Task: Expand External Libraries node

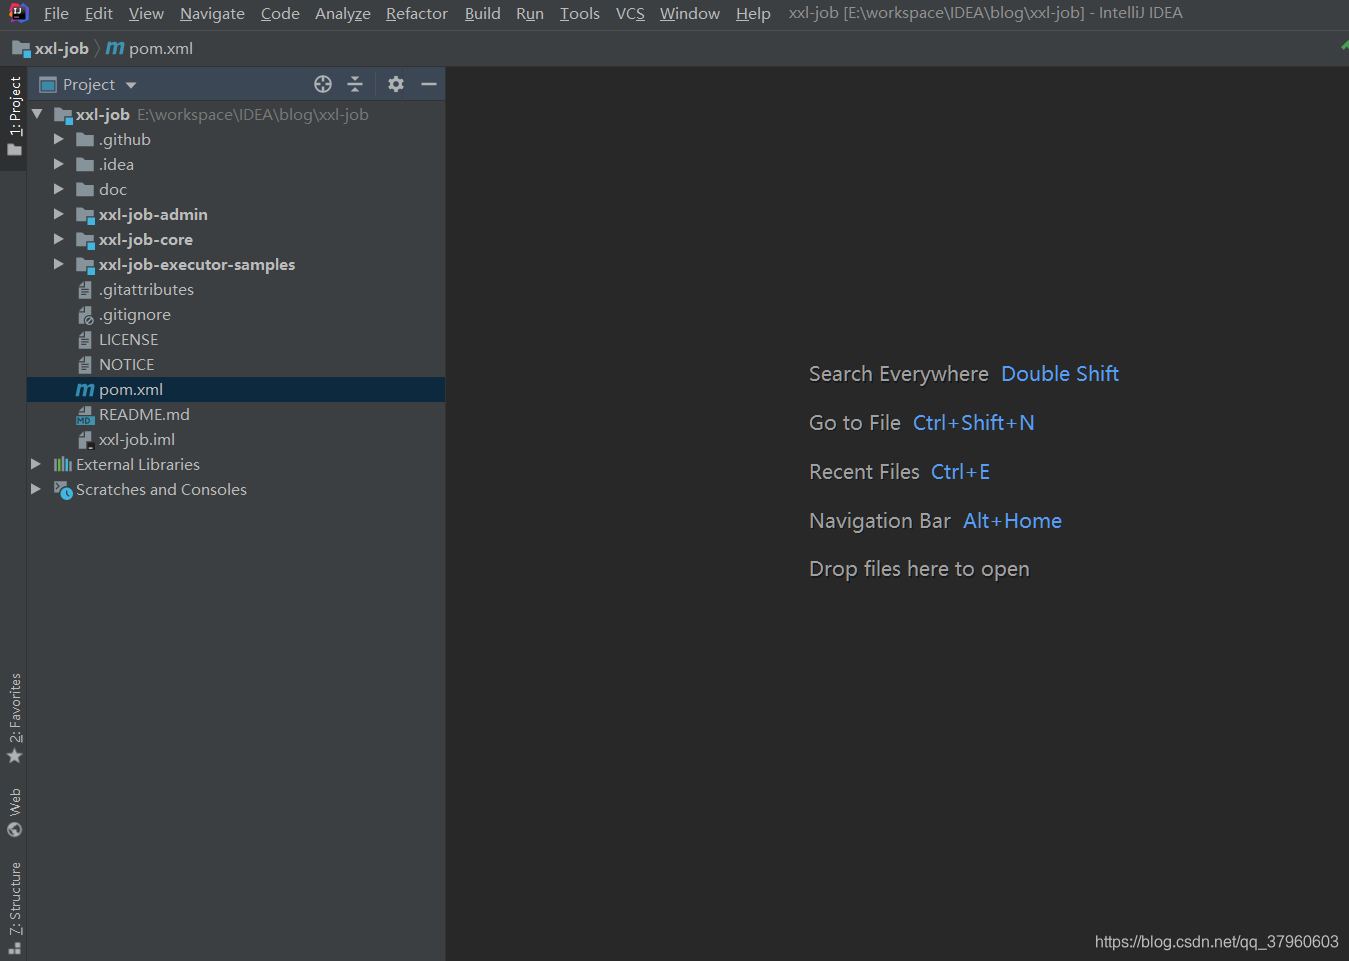Action: click(36, 464)
